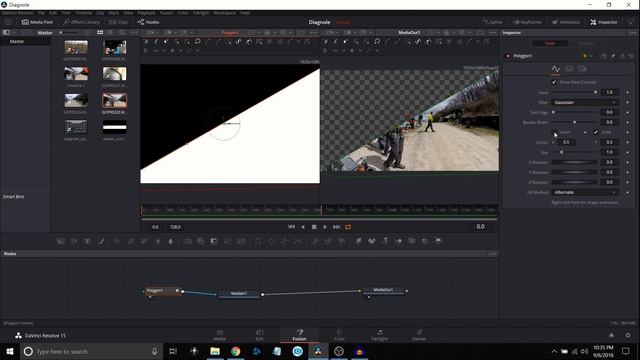The image size is (640, 360).
Task: Jump to the first frame
Action: pyautogui.click(x=291, y=227)
